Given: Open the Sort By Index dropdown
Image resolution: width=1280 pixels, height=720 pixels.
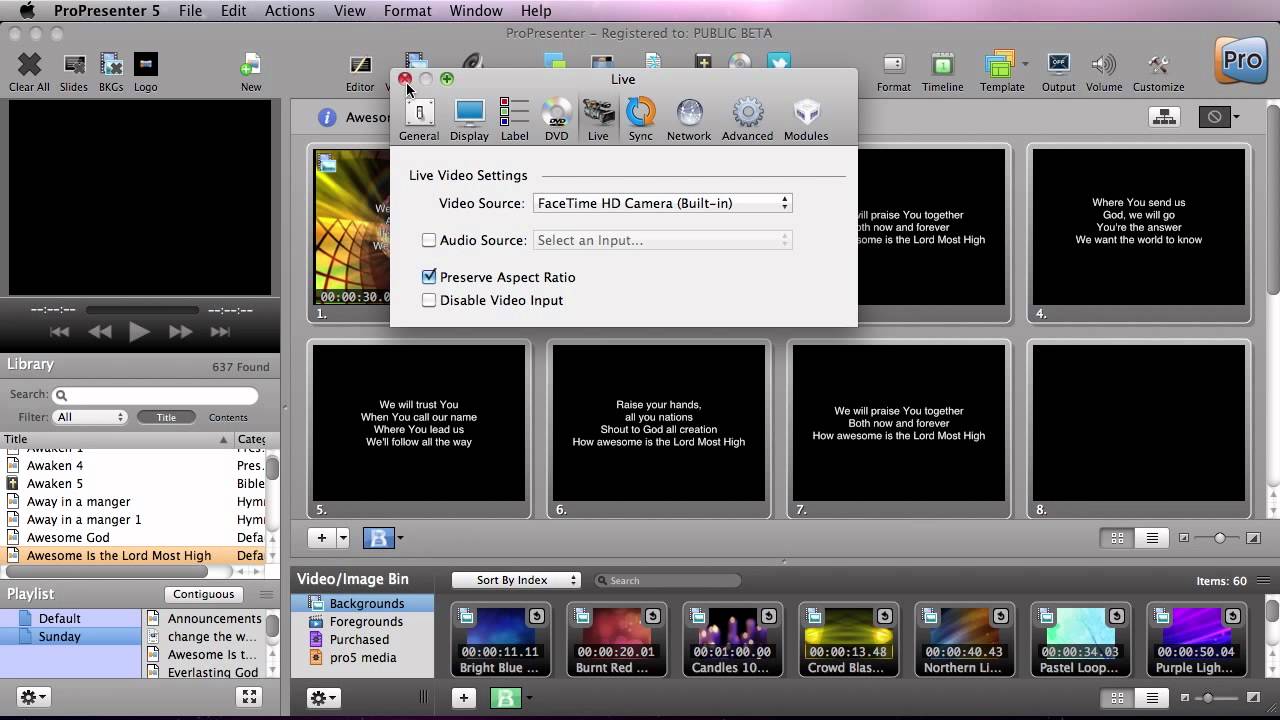Looking at the screenshot, I should 515,580.
